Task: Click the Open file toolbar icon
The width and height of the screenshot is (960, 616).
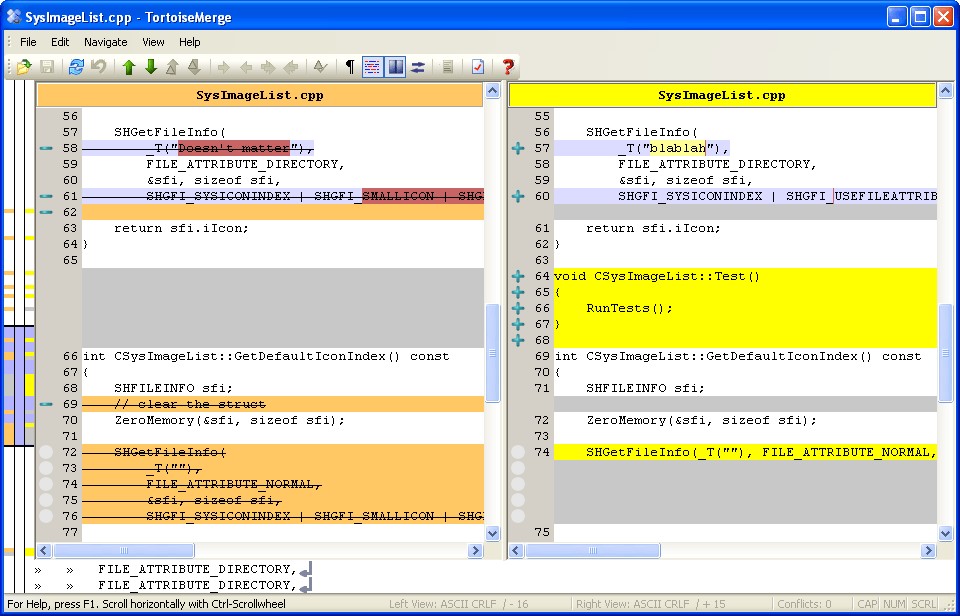Action: click(x=23, y=67)
